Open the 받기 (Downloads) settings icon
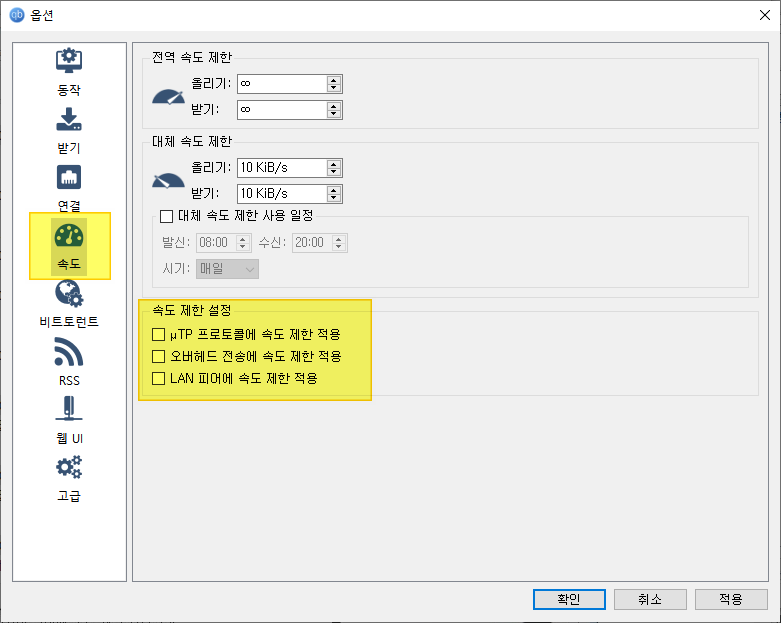The height and width of the screenshot is (623, 781). pyautogui.click(x=69, y=120)
